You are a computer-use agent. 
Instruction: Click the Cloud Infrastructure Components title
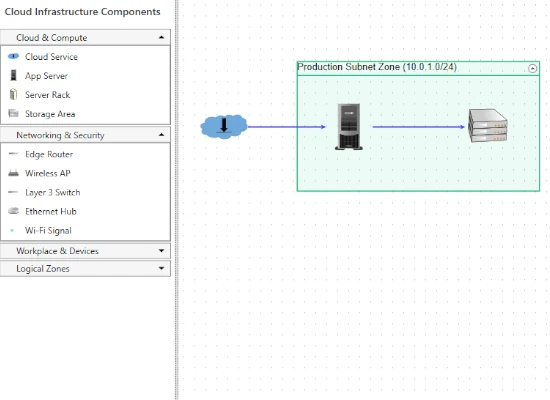pos(82,12)
